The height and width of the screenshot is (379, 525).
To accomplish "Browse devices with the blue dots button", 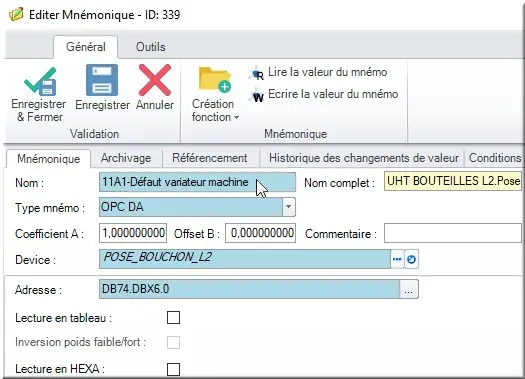I will (397, 259).
